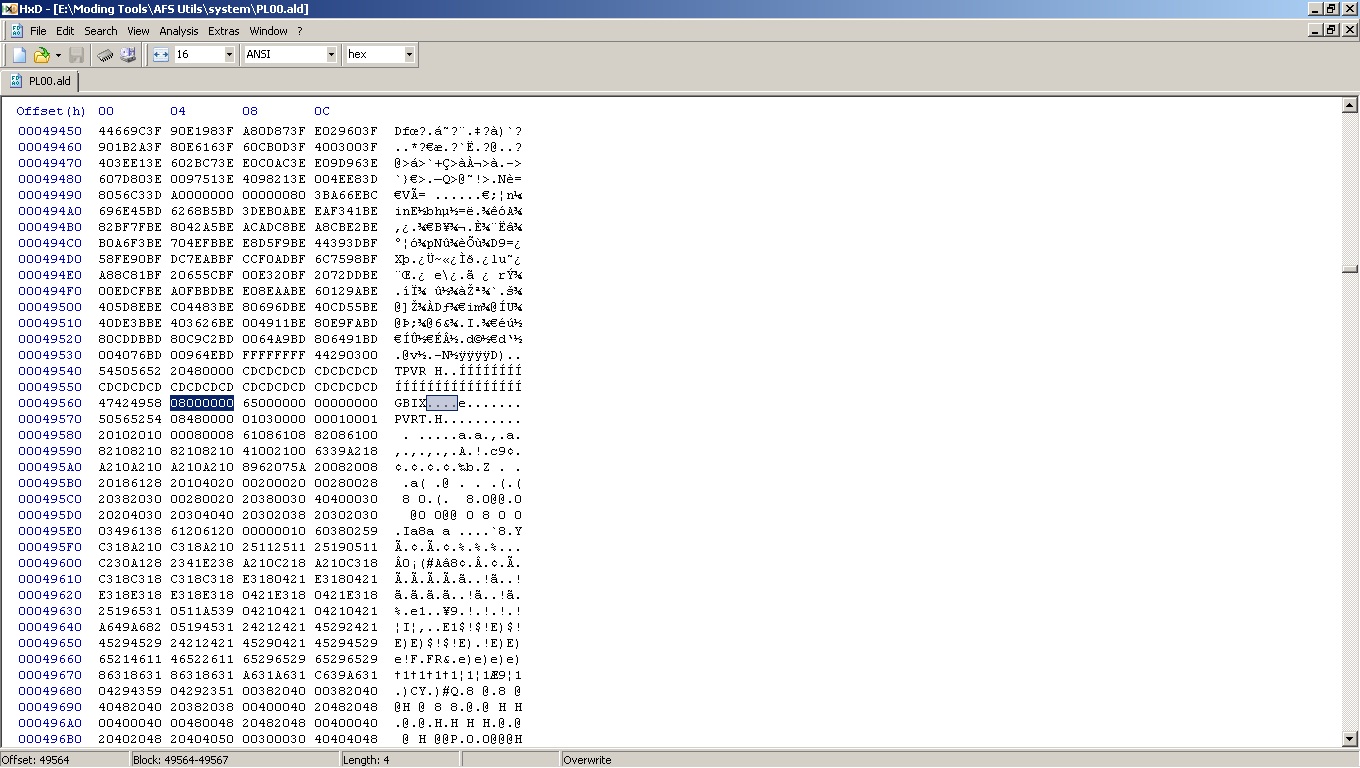Click the decoded text starting with TPVR

coord(458,371)
